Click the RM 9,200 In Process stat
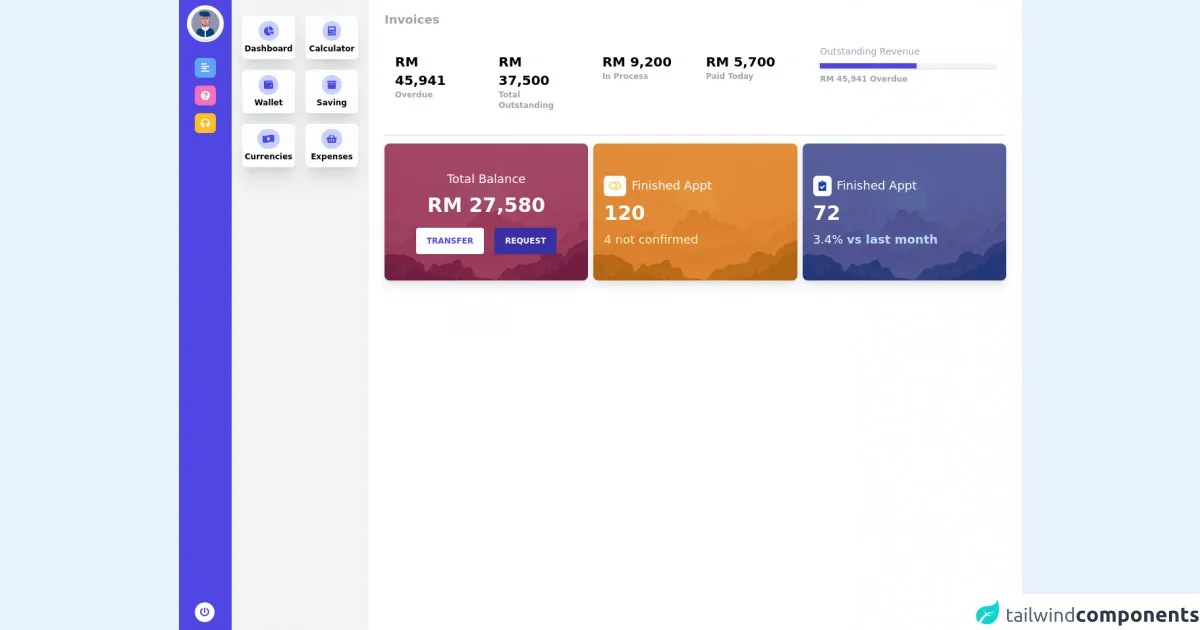This screenshot has width=1200, height=630. (637, 62)
